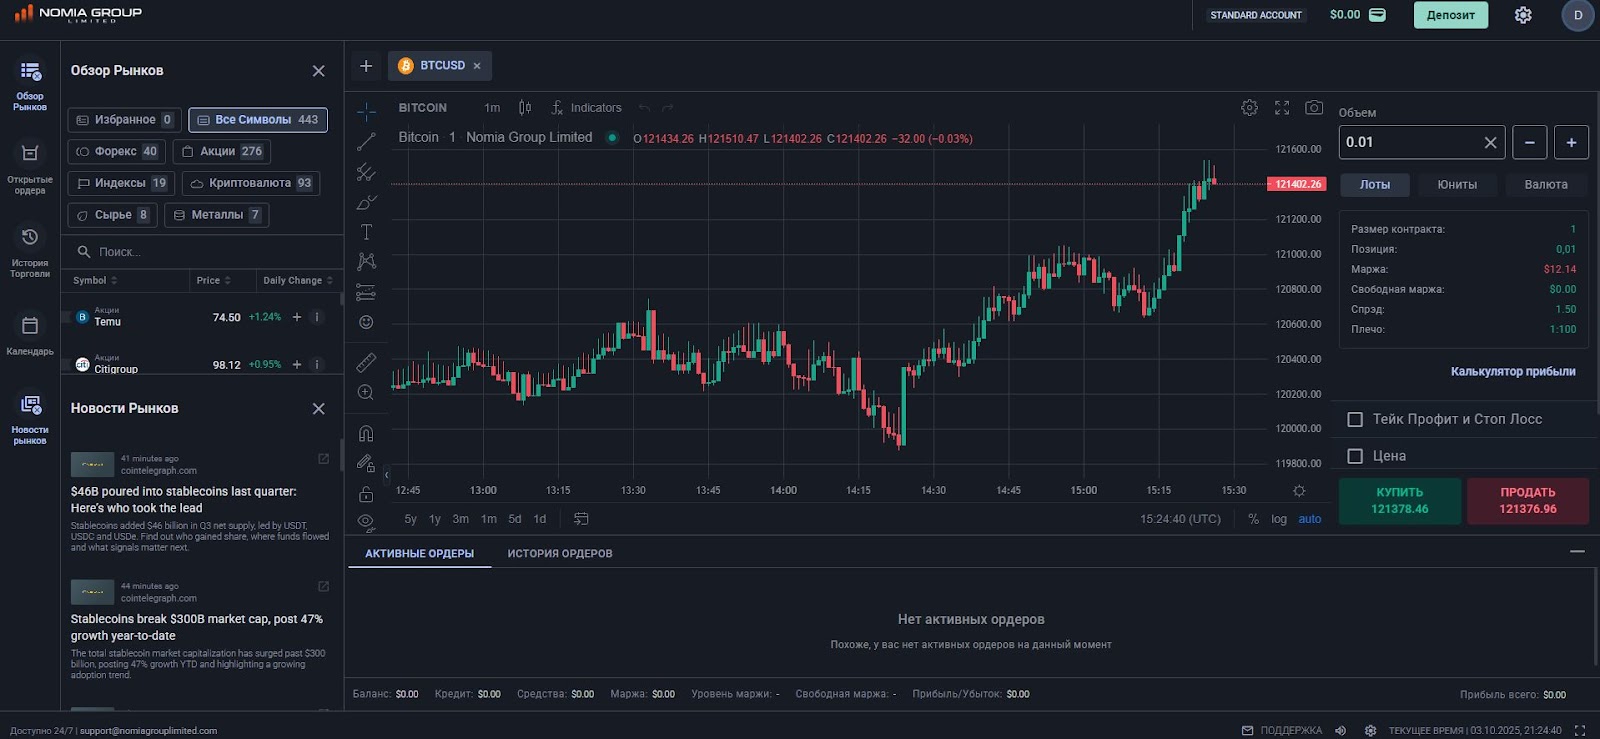Pick the ruler measure tool

click(x=366, y=362)
